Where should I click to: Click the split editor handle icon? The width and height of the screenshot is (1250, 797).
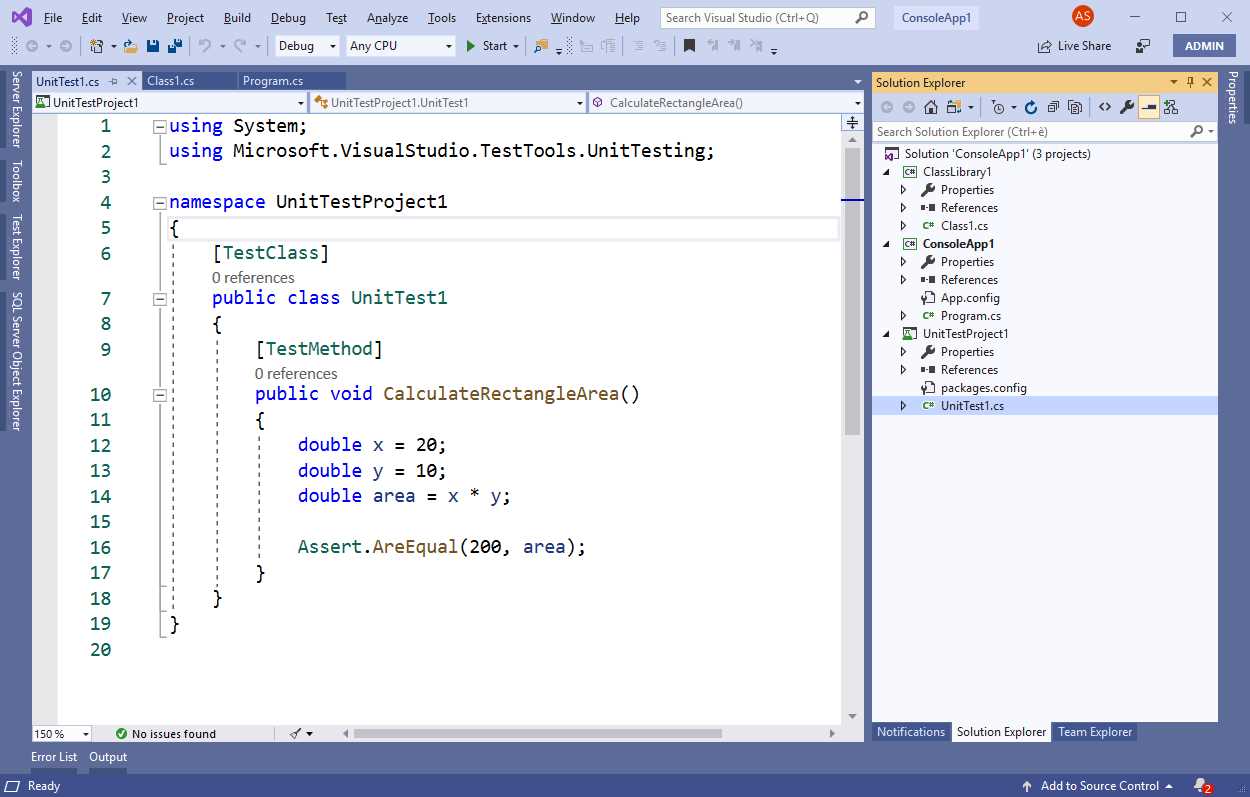852,123
